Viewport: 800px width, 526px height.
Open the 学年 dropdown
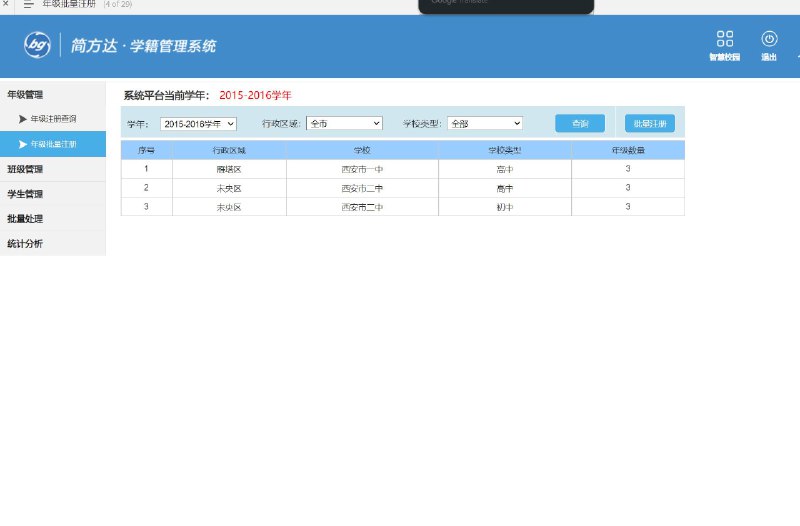click(198, 124)
